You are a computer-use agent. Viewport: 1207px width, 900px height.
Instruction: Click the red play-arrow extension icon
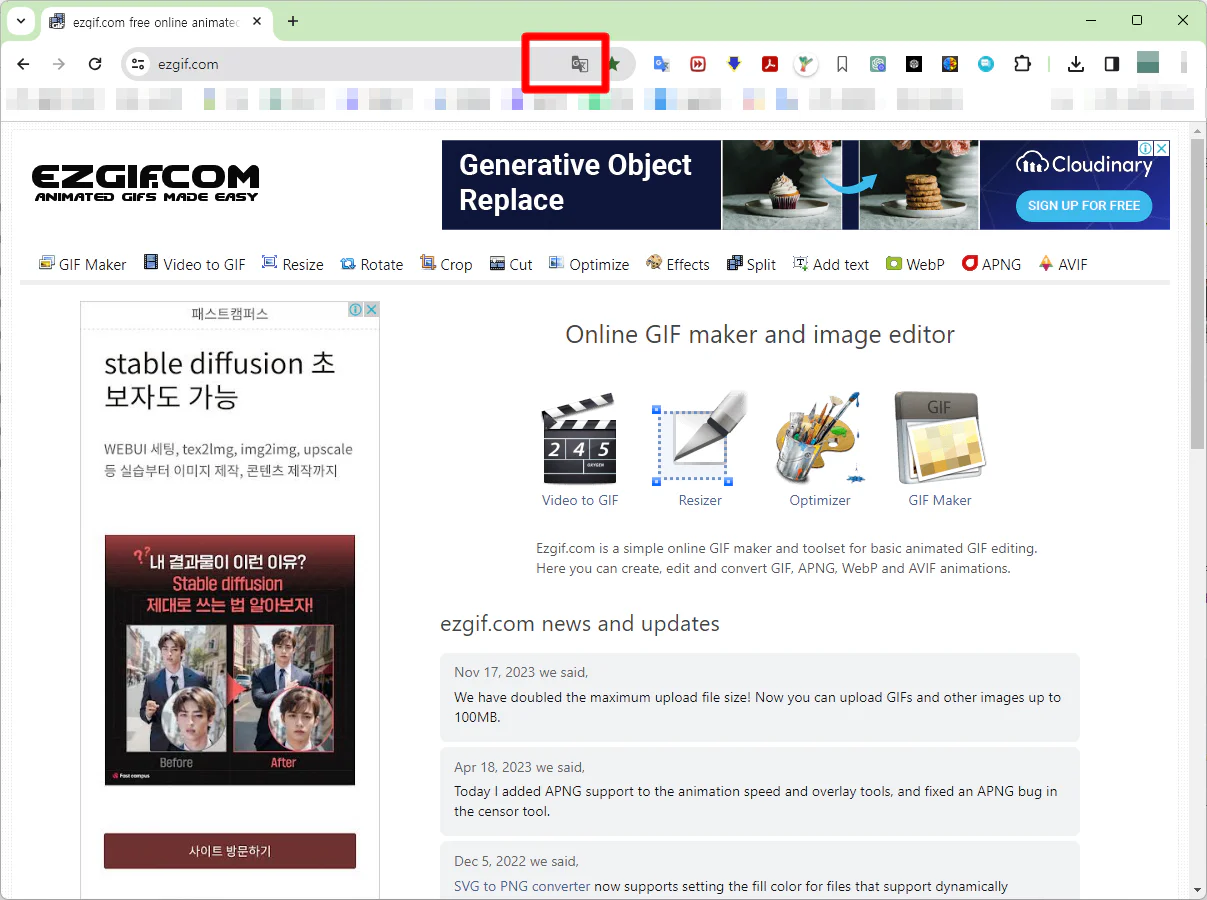698,64
